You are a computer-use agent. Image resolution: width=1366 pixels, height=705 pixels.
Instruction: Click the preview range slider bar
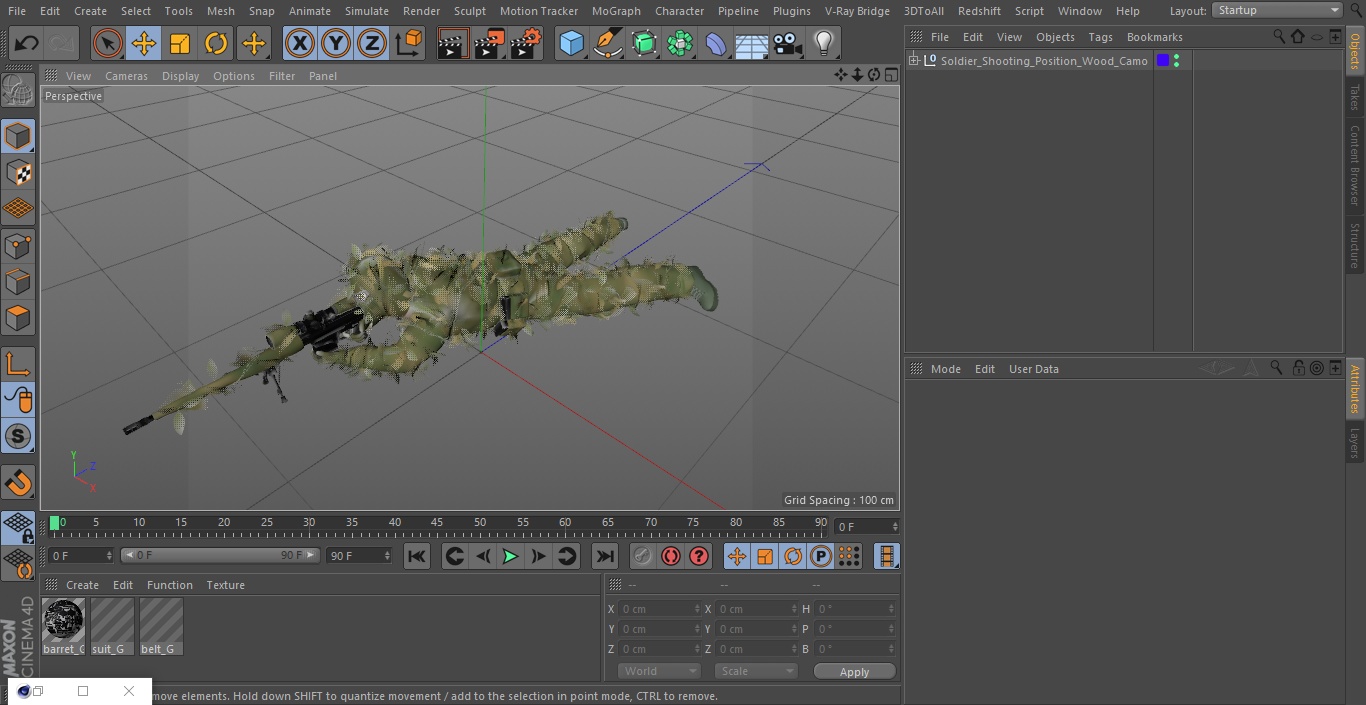click(x=220, y=555)
